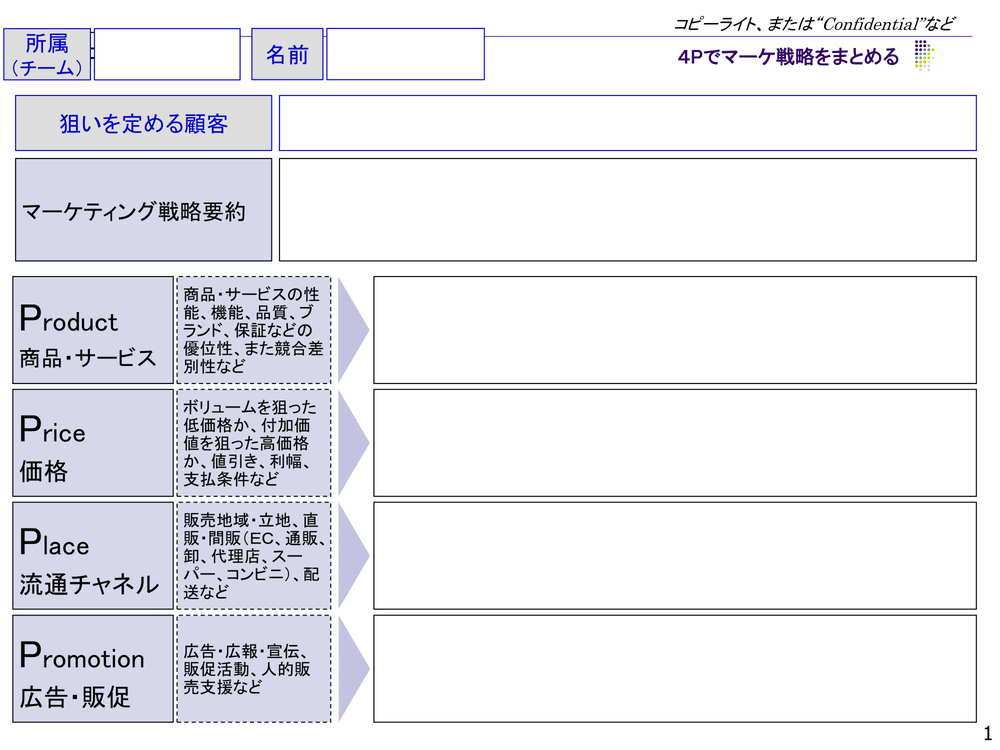Select the 所属(チーム) label box
The height and width of the screenshot is (750, 1000).
(47, 55)
